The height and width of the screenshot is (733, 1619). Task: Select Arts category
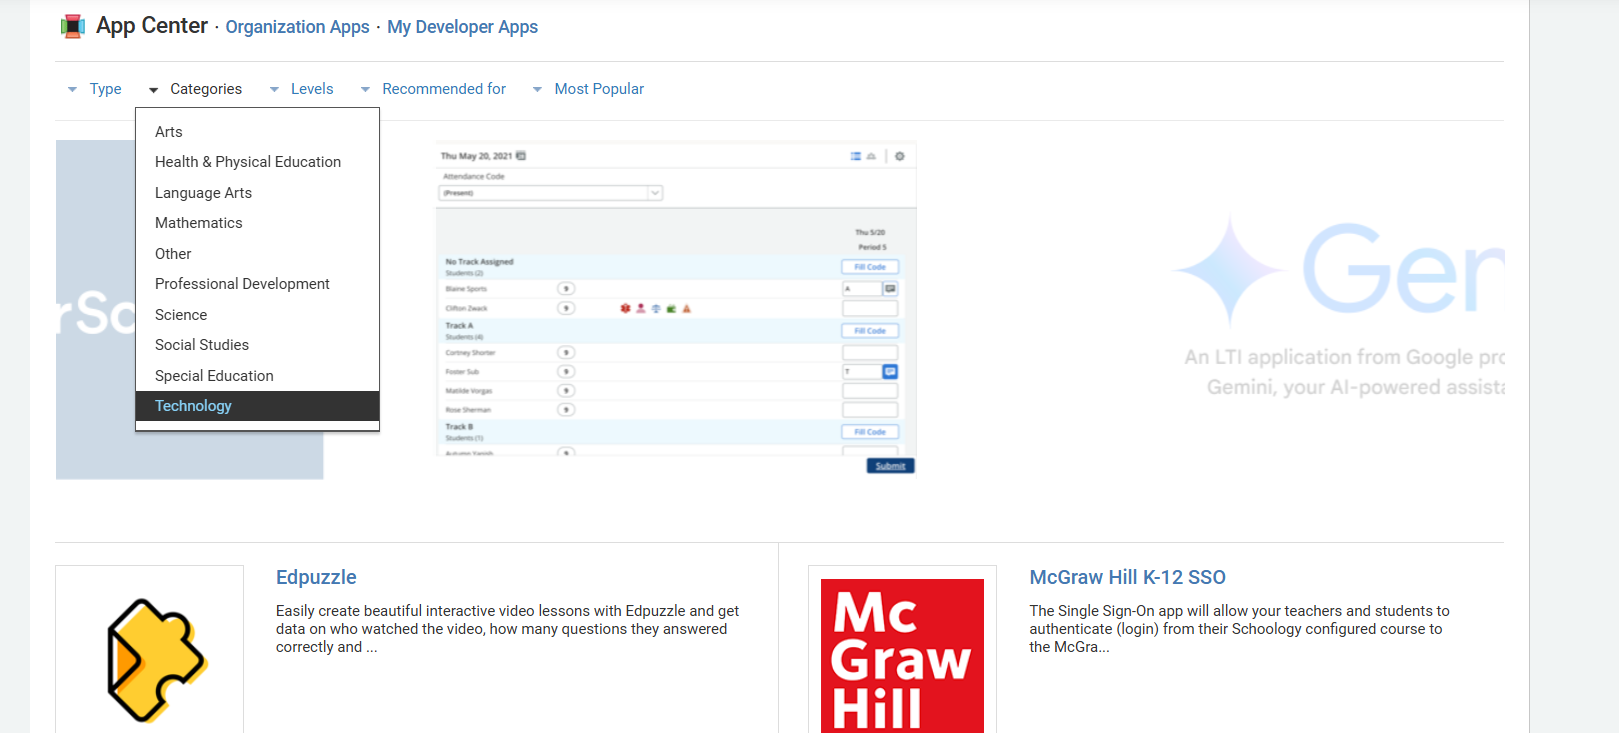pyautogui.click(x=257, y=132)
